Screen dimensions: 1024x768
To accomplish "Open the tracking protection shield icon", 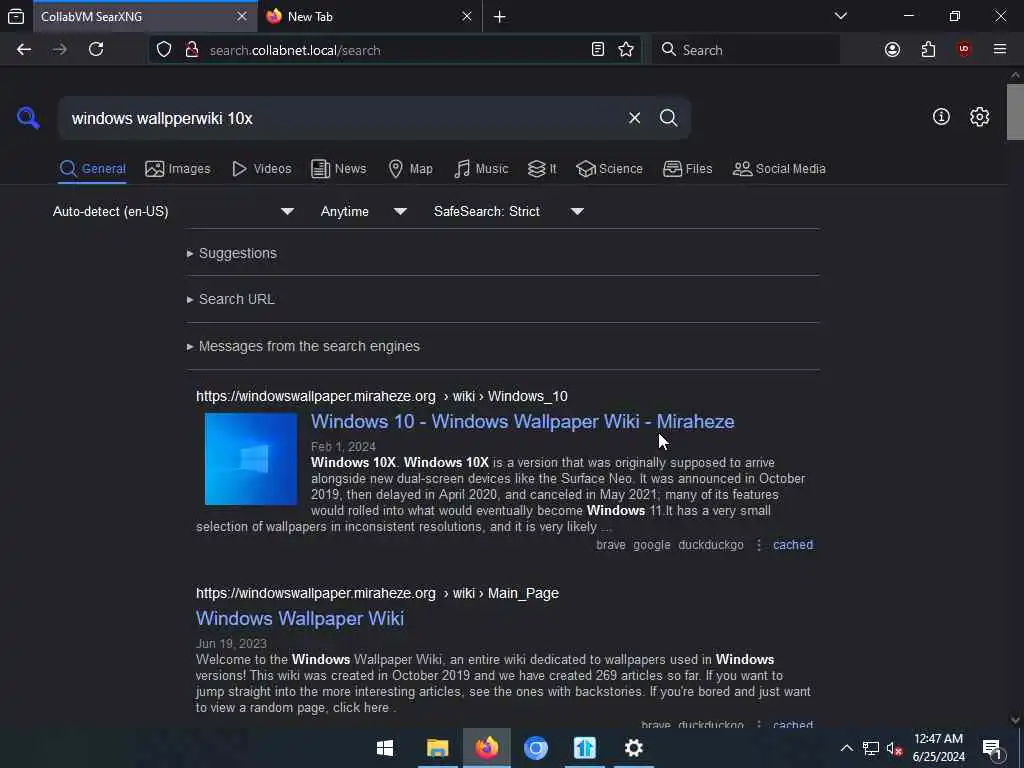I will click(x=164, y=50).
